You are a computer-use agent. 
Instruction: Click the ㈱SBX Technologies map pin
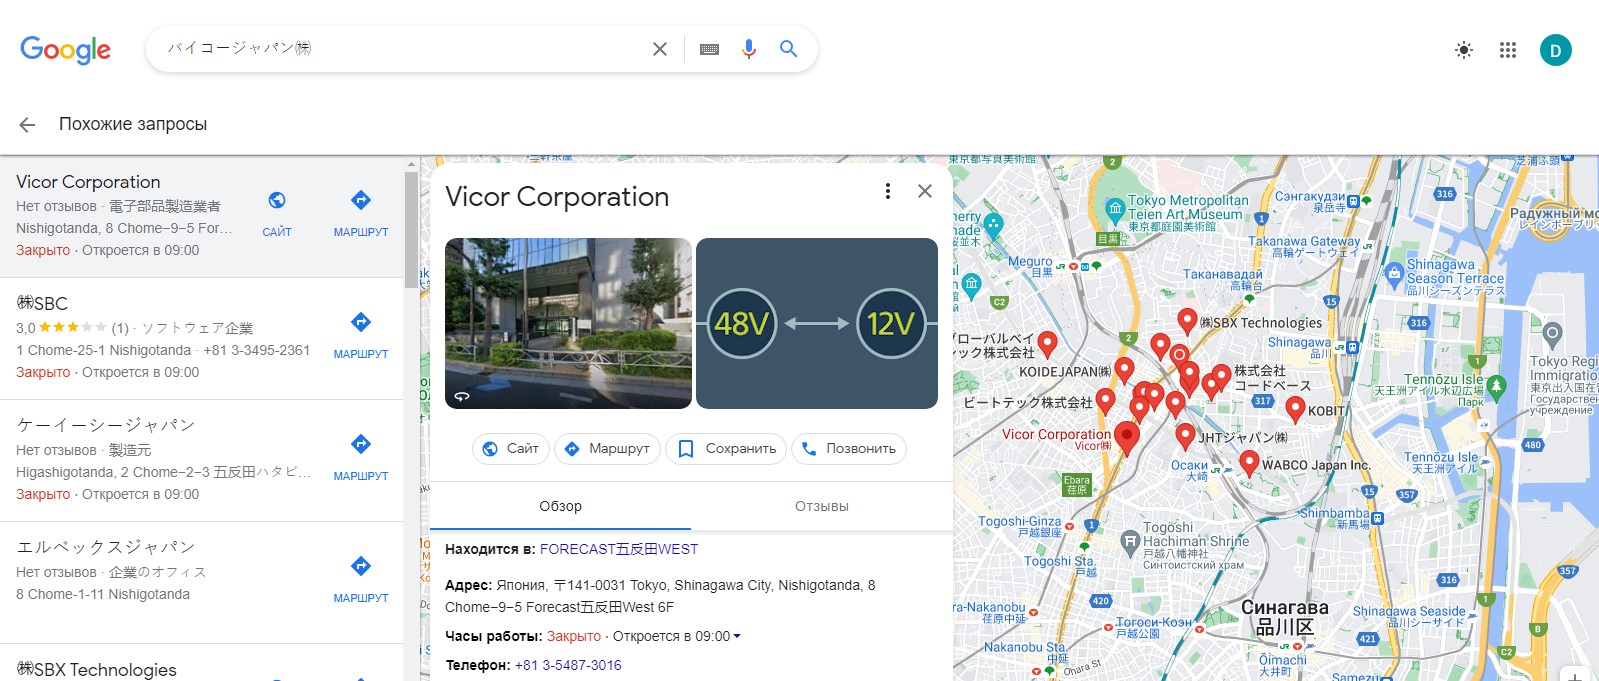[x=1187, y=320]
